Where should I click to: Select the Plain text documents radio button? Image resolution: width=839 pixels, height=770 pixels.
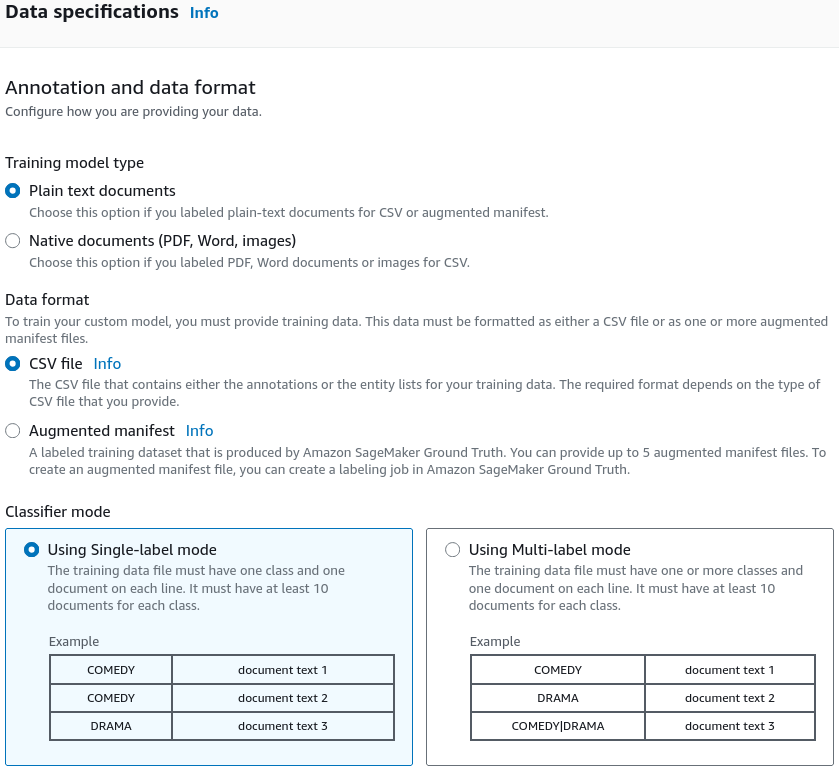[13, 190]
